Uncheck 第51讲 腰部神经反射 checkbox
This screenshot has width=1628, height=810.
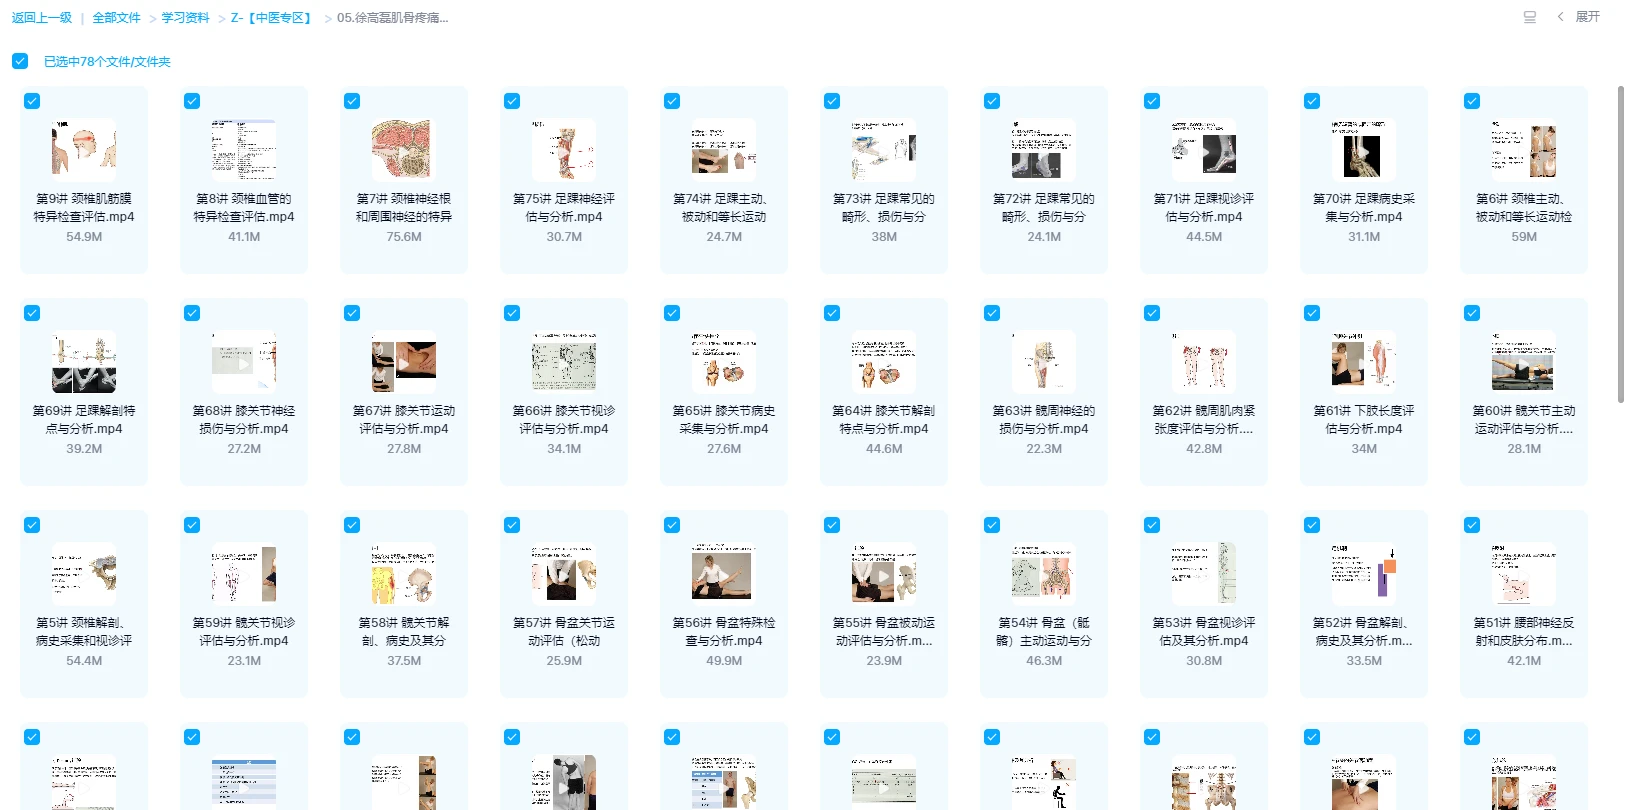1472,525
